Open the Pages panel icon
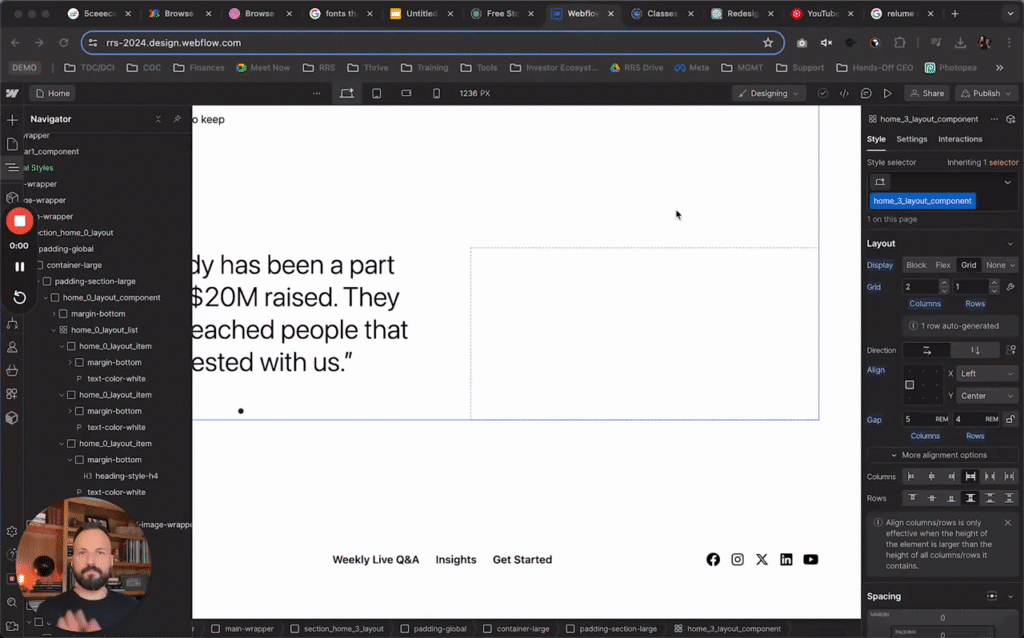1024x638 pixels. tap(11, 144)
